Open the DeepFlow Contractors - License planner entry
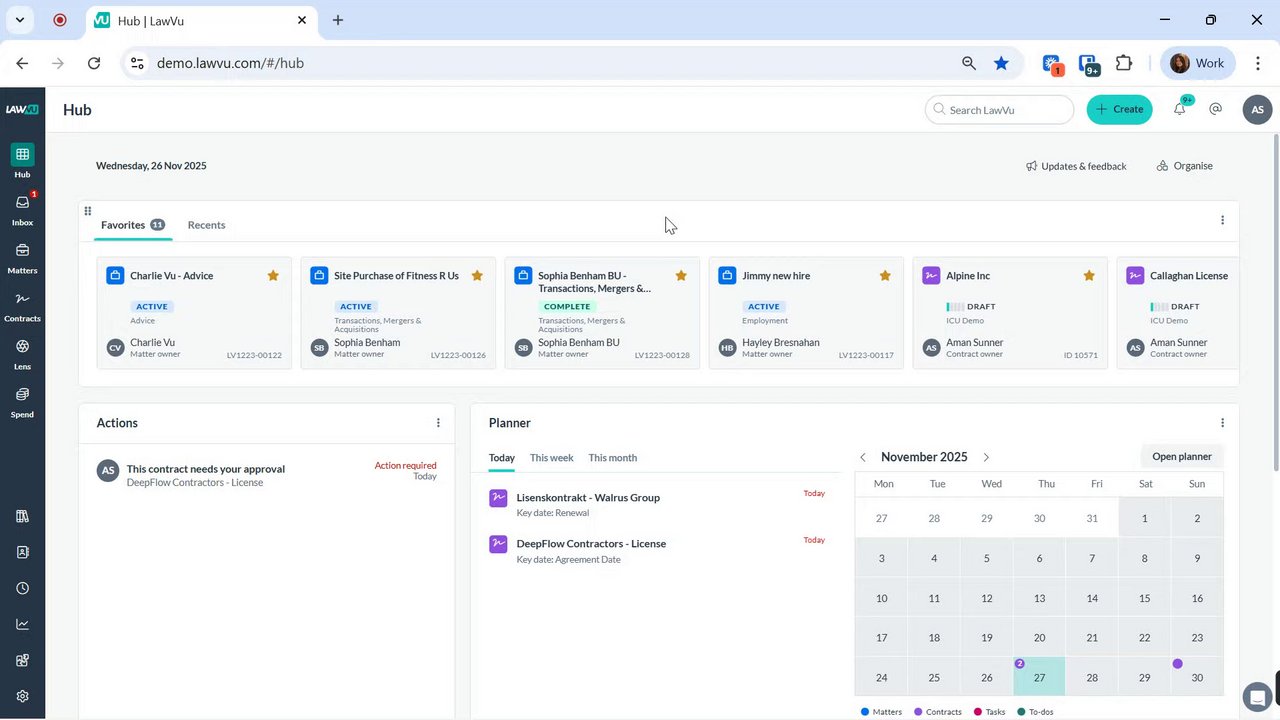Viewport: 1280px width, 720px height. pyautogui.click(x=658, y=550)
